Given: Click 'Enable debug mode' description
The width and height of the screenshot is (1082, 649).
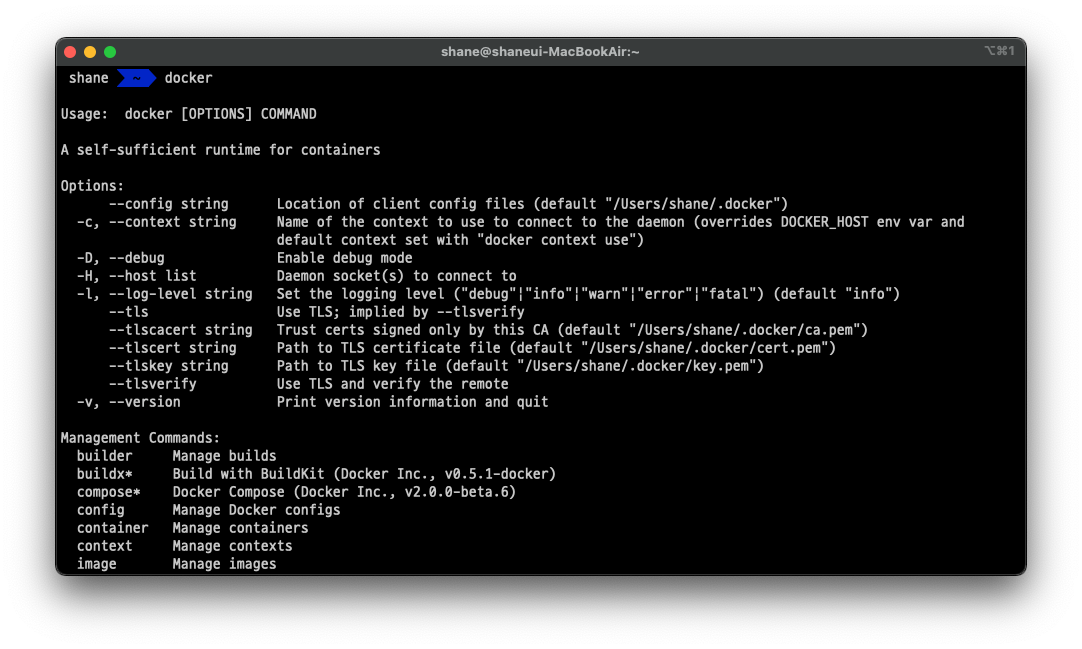Looking at the screenshot, I should [x=344, y=257].
